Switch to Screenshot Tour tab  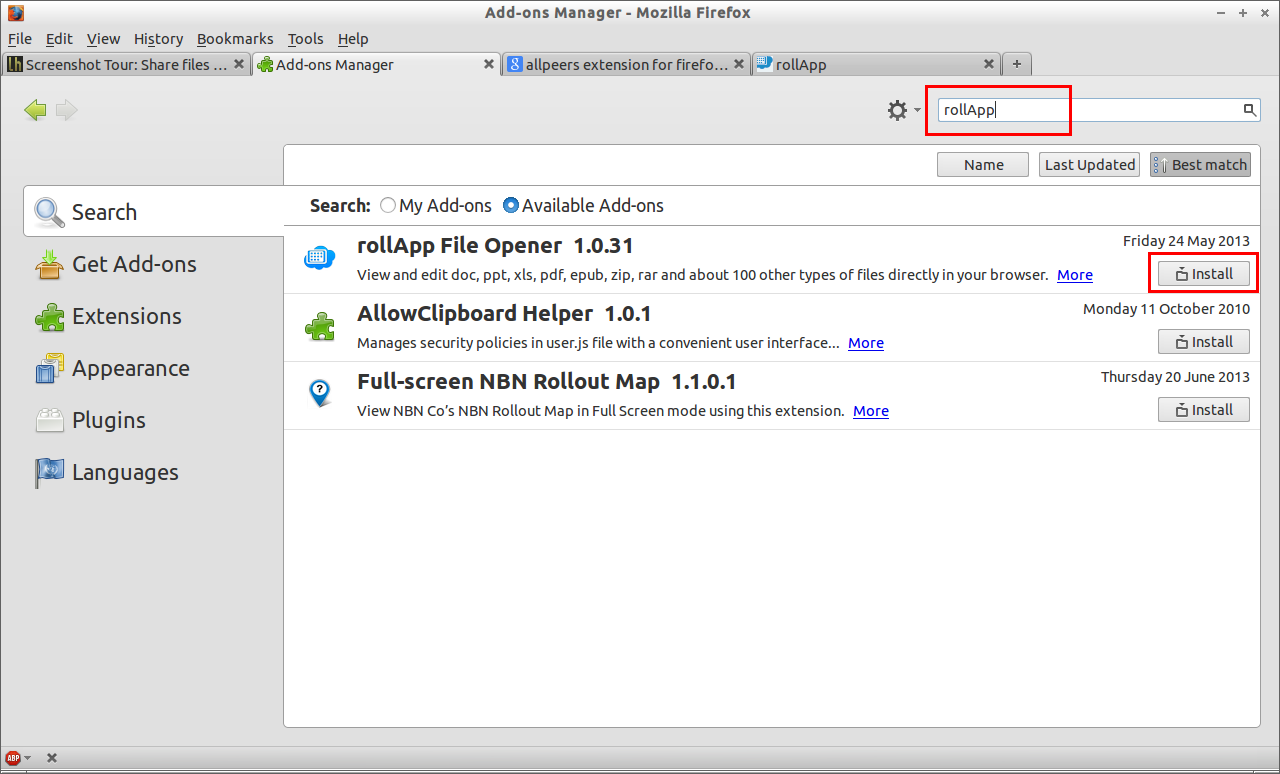point(126,64)
